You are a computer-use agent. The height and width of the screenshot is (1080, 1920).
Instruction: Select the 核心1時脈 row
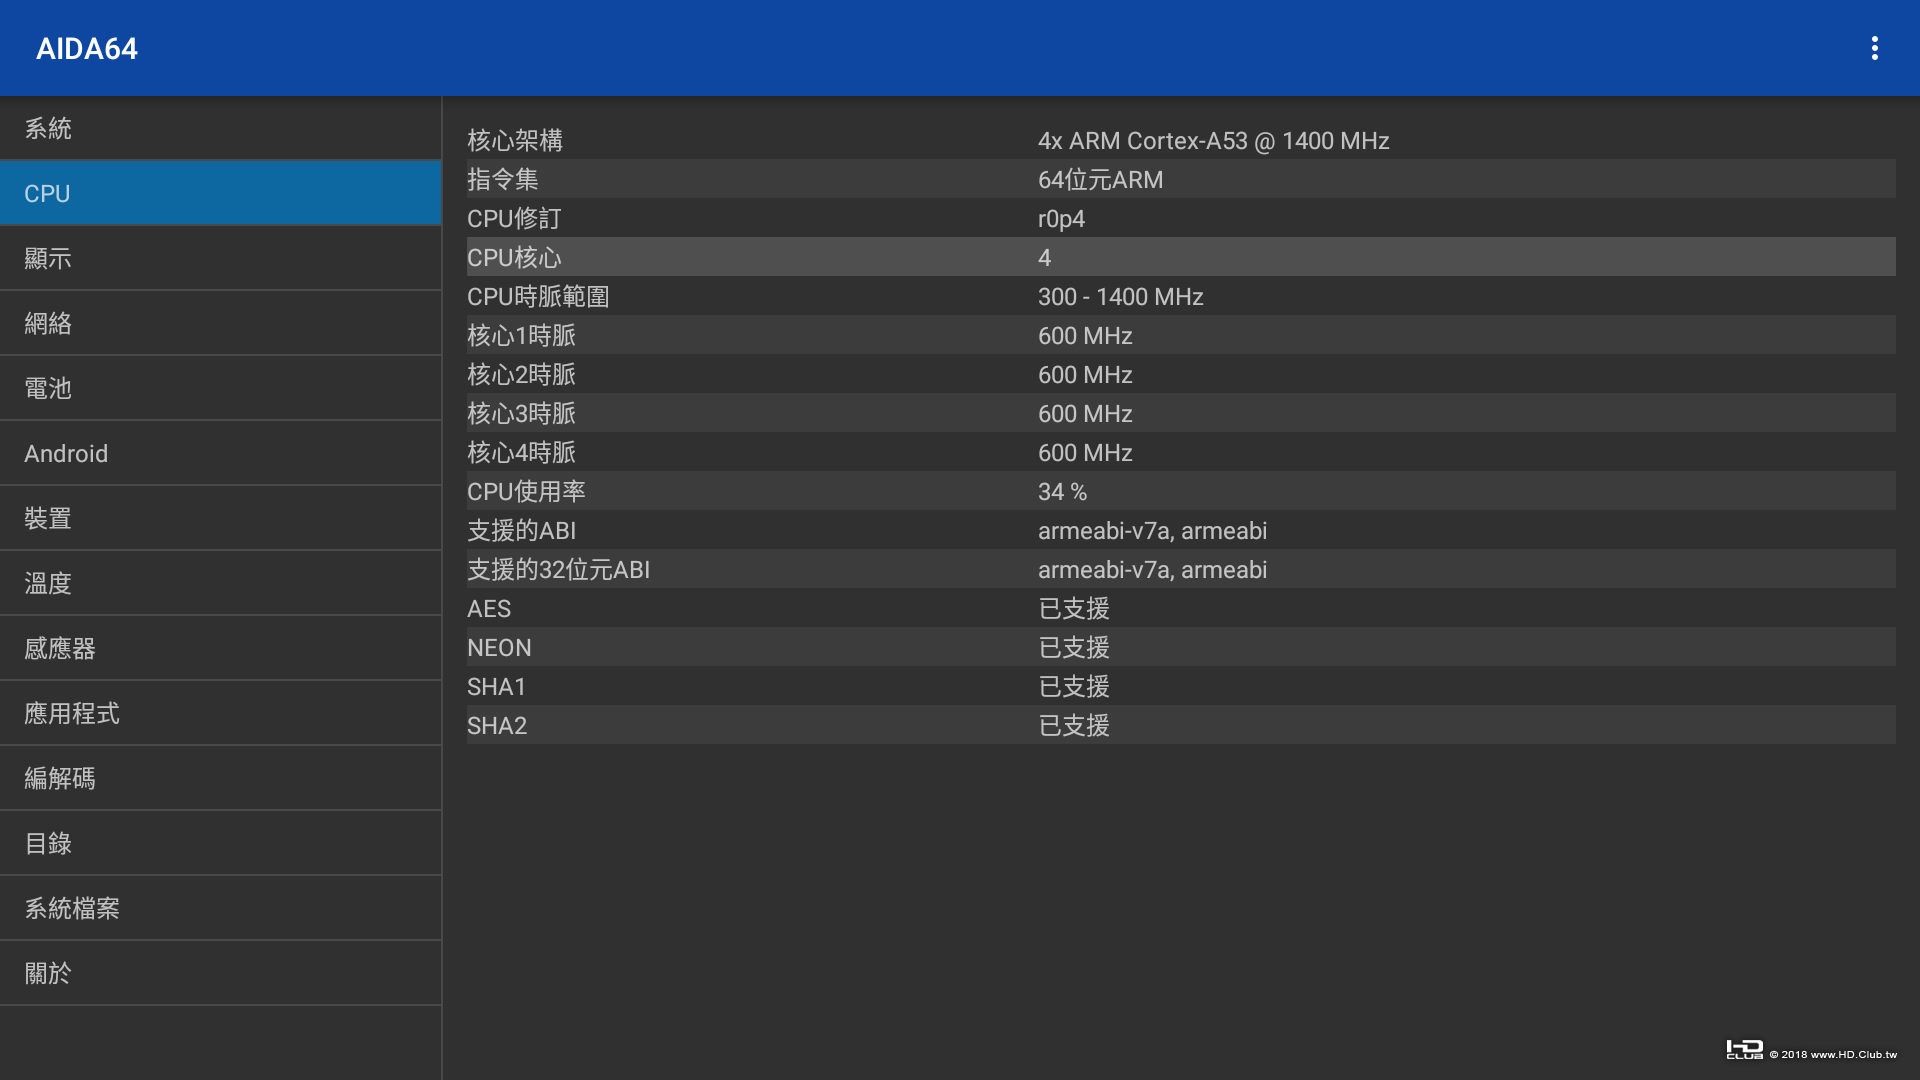pos(1181,335)
